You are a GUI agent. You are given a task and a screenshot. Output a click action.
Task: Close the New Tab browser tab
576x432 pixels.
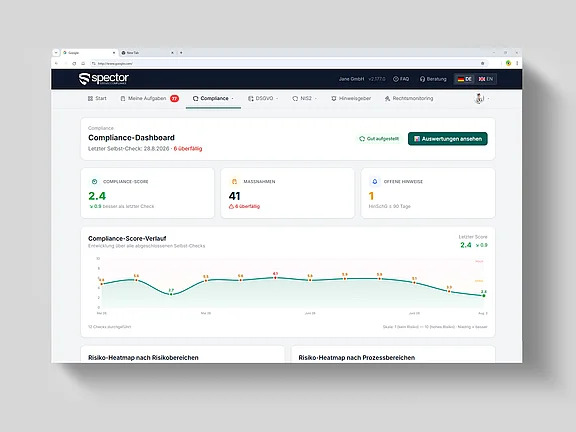coord(172,53)
